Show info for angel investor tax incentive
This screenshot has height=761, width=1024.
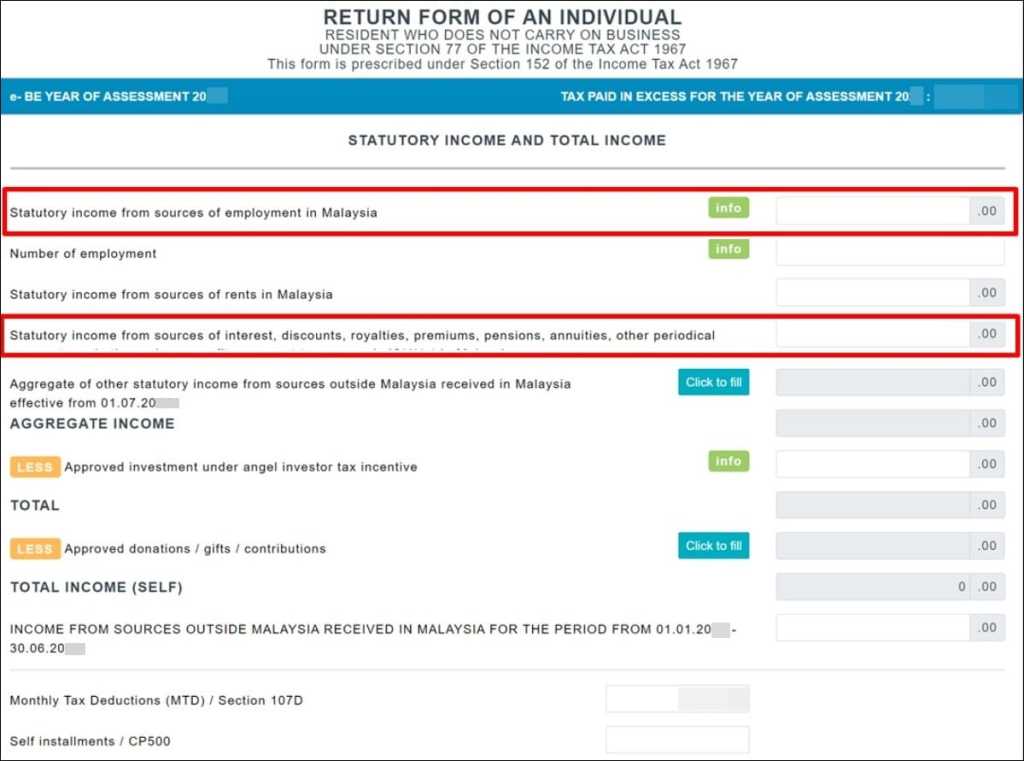728,461
